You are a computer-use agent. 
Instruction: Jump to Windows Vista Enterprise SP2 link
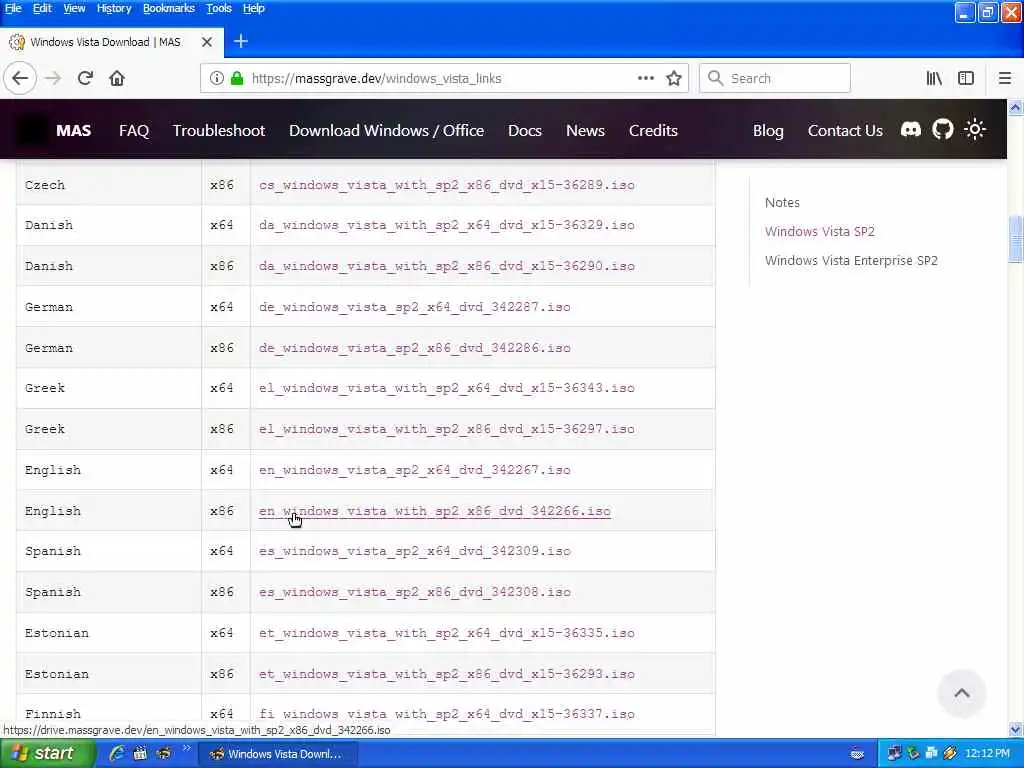851,260
